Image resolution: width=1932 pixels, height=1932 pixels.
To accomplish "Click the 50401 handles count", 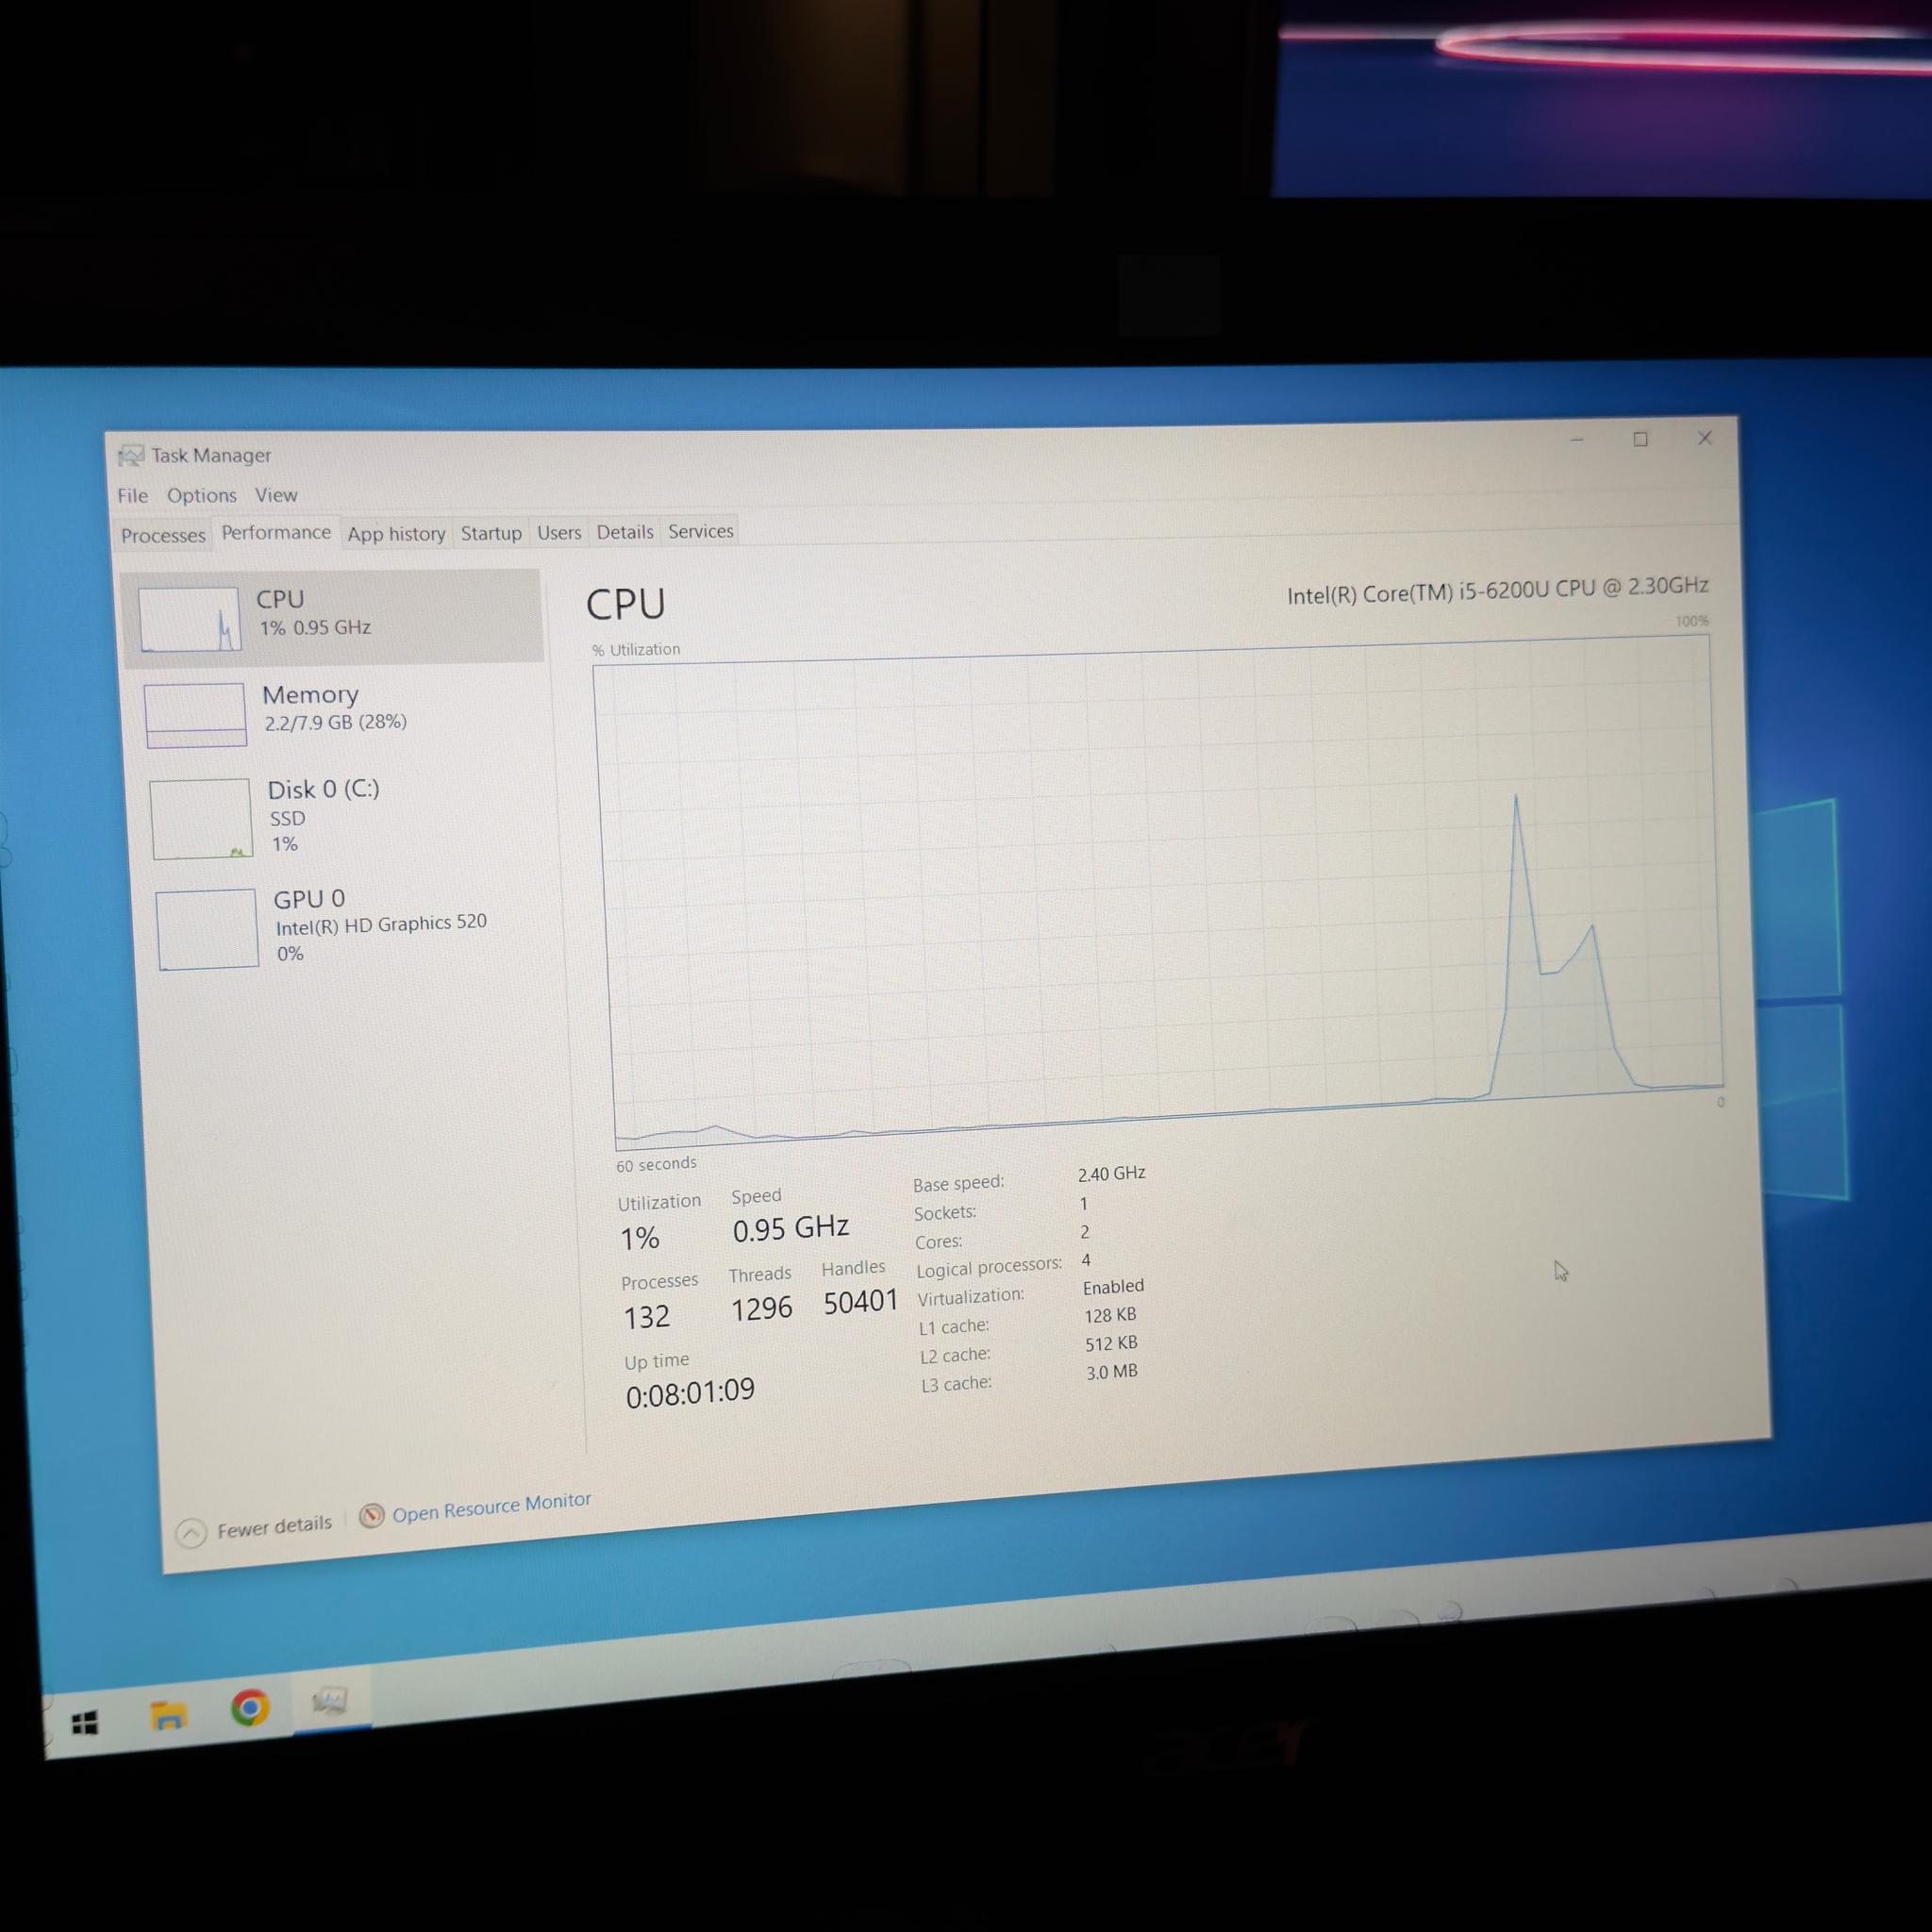I will (x=860, y=1301).
